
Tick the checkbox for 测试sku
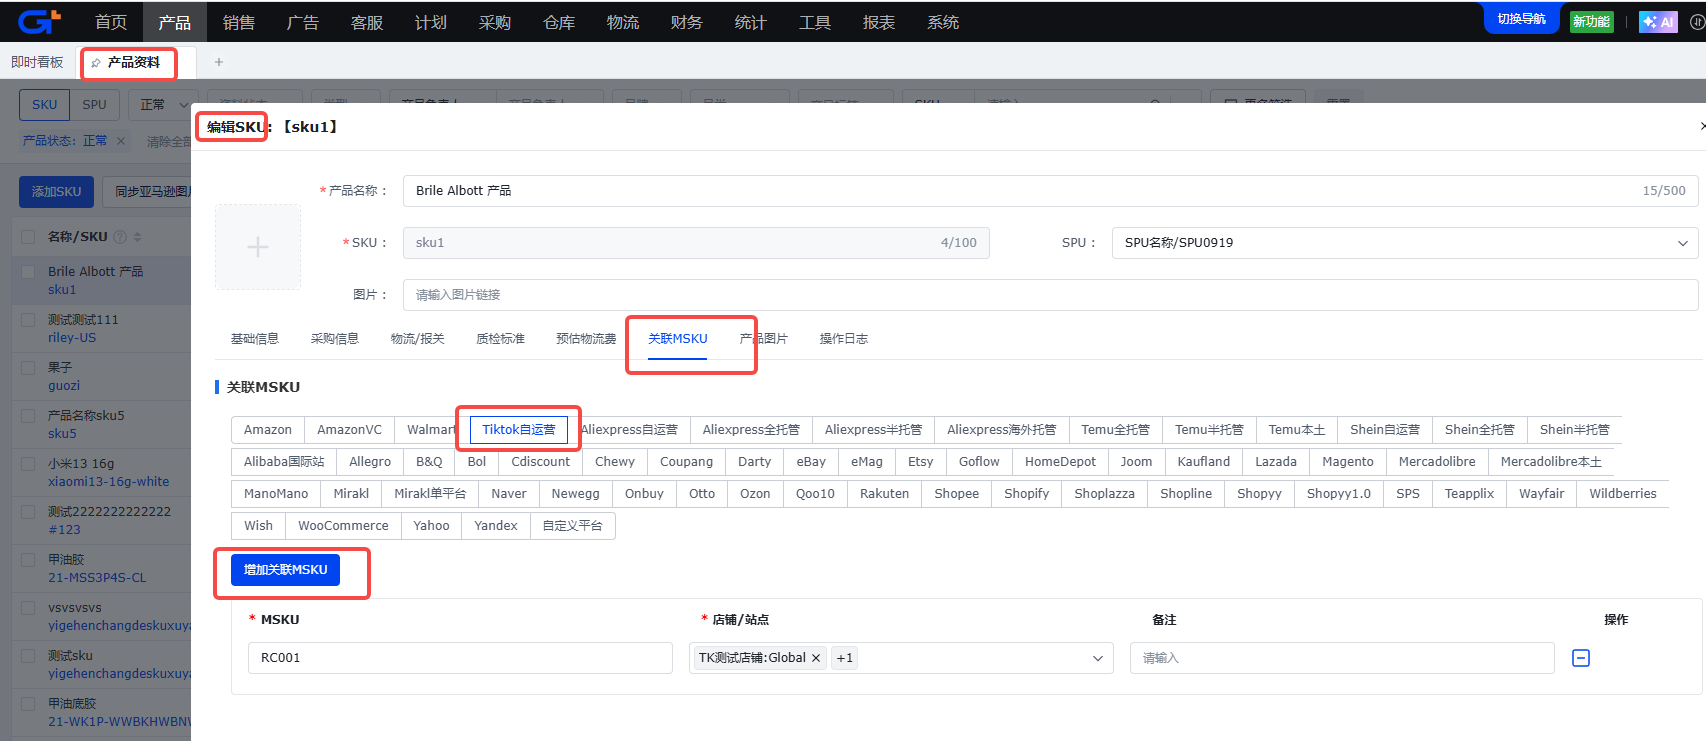click(x=28, y=656)
